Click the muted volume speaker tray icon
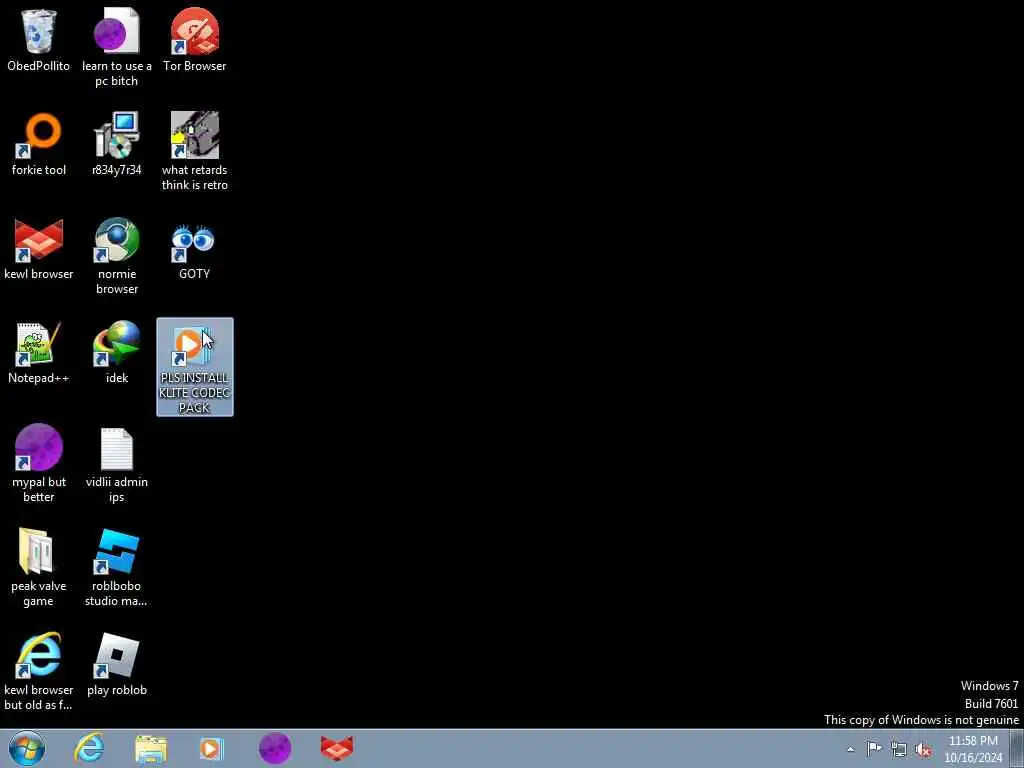Viewport: 1024px width, 768px height. click(923, 750)
